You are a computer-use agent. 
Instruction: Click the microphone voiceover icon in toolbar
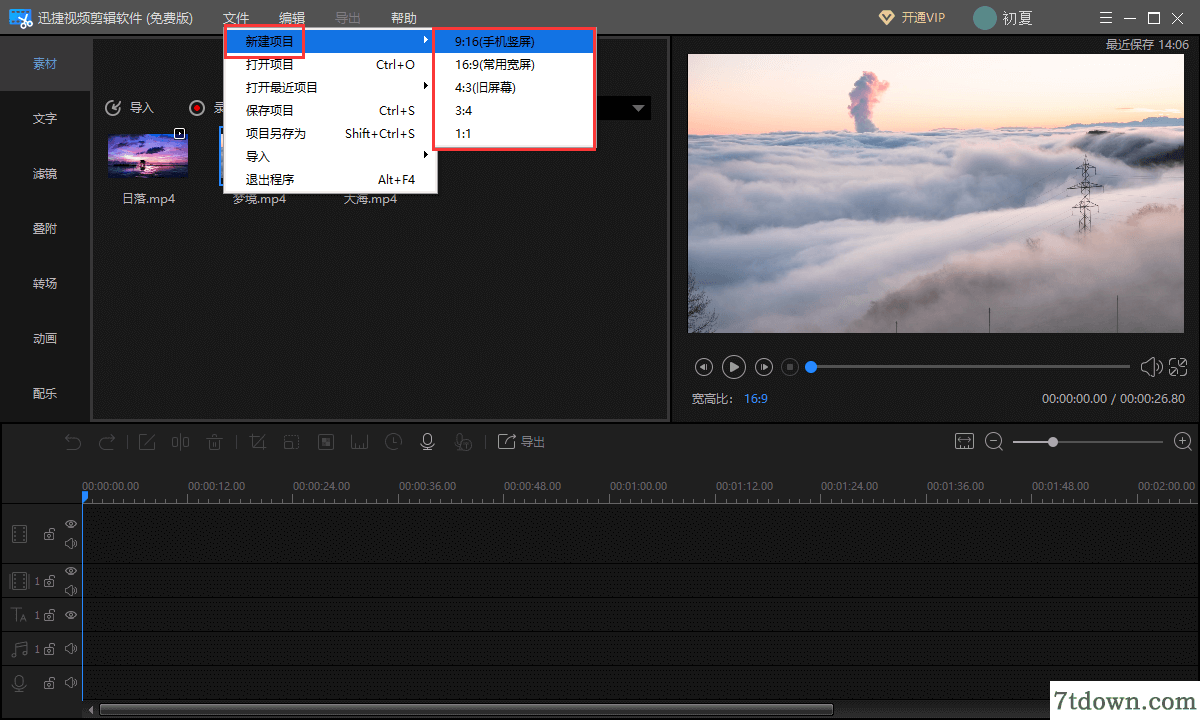(x=428, y=442)
